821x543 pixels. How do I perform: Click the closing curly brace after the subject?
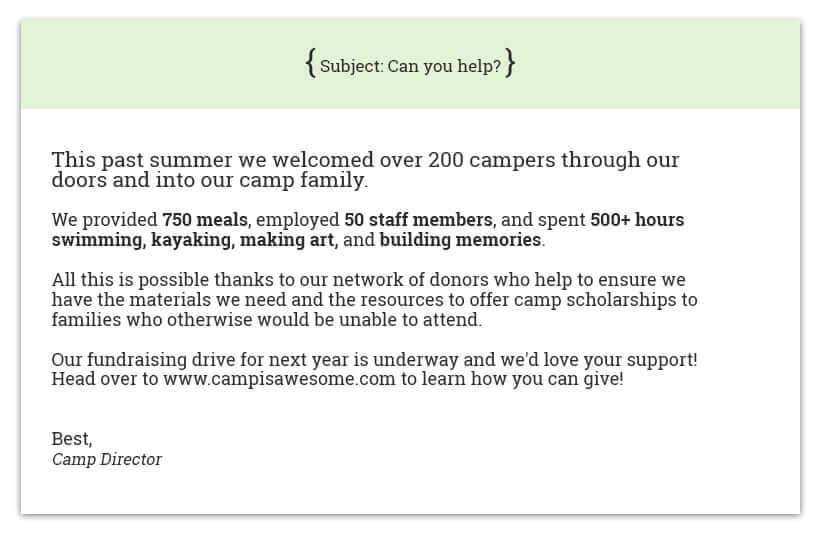pos(510,65)
